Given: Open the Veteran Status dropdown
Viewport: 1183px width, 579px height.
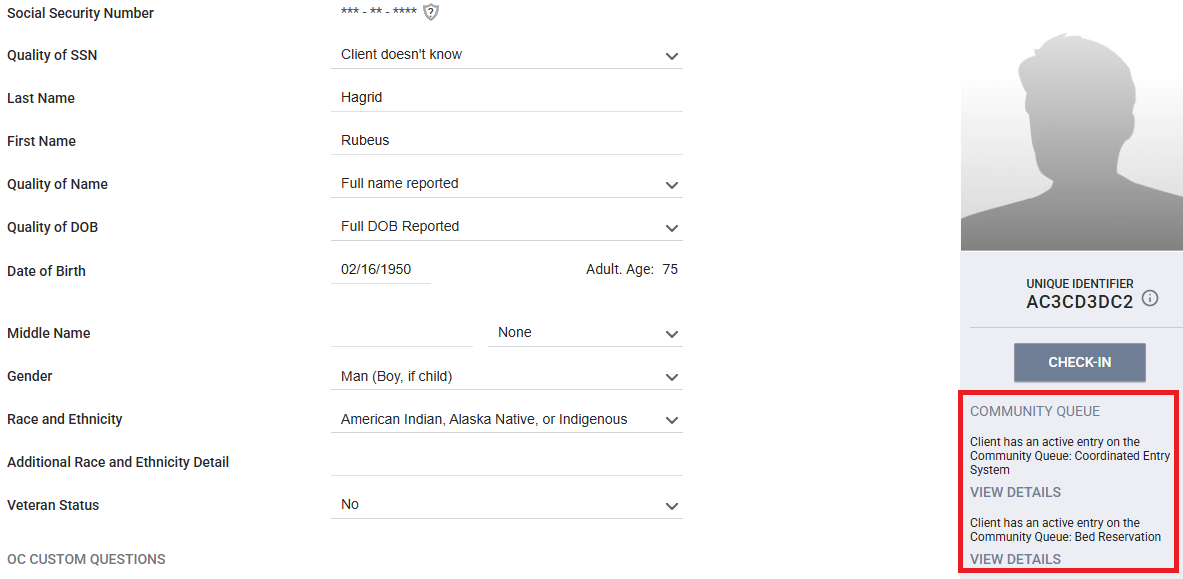Looking at the screenshot, I should pos(506,505).
